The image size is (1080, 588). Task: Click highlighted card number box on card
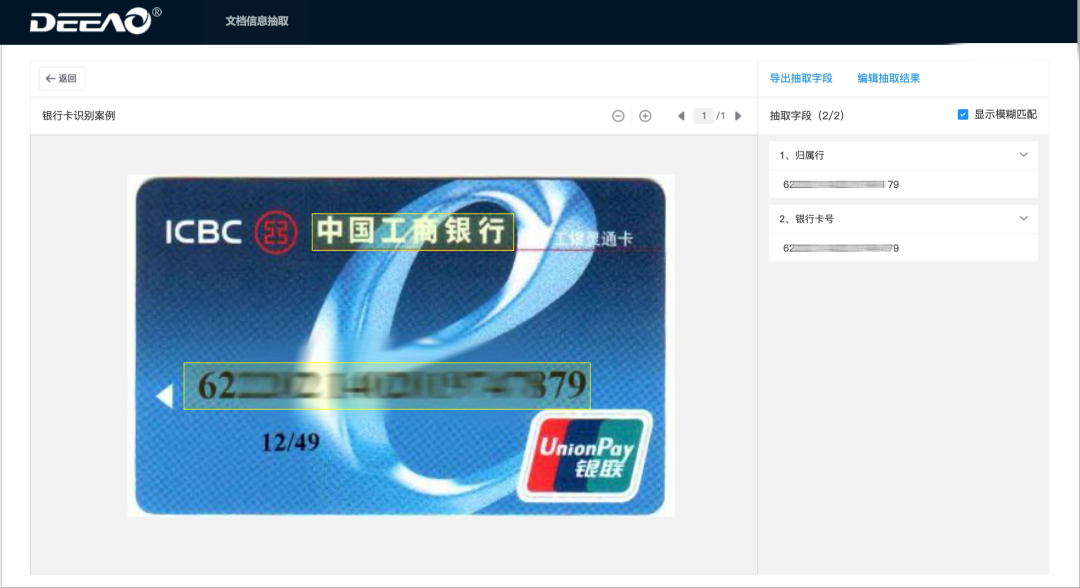tap(387, 386)
